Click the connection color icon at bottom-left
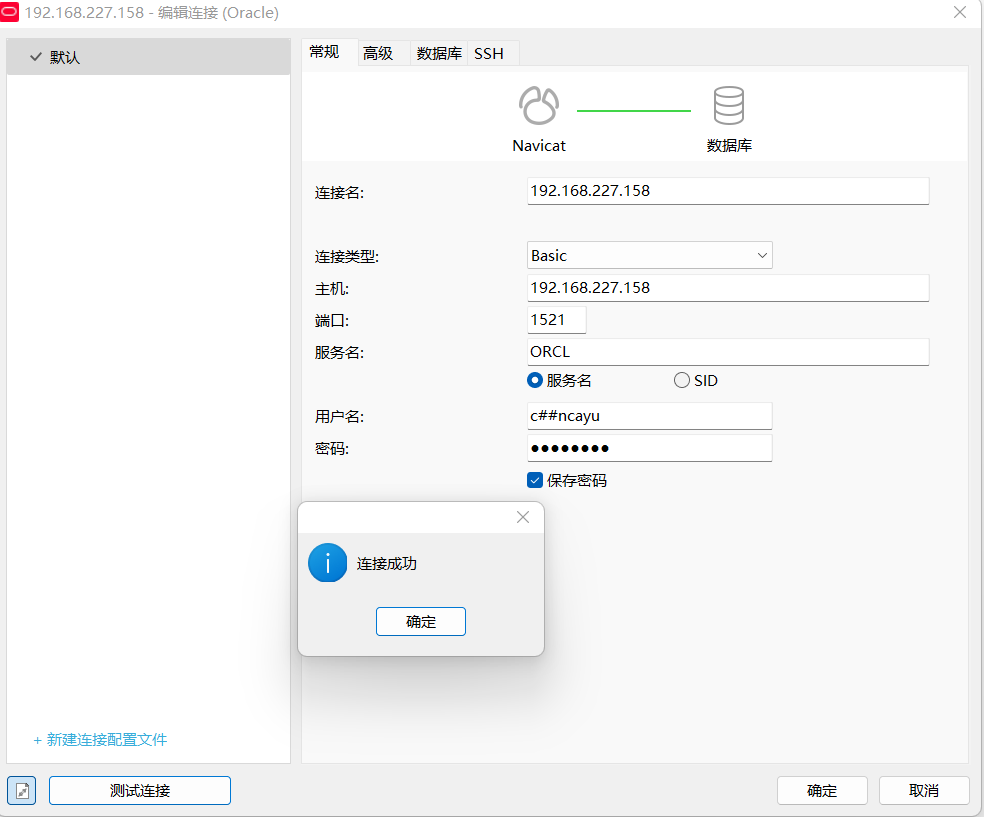Image resolution: width=984 pixels, height=817 pixels. pyautogui.click(x=21, y=790)
